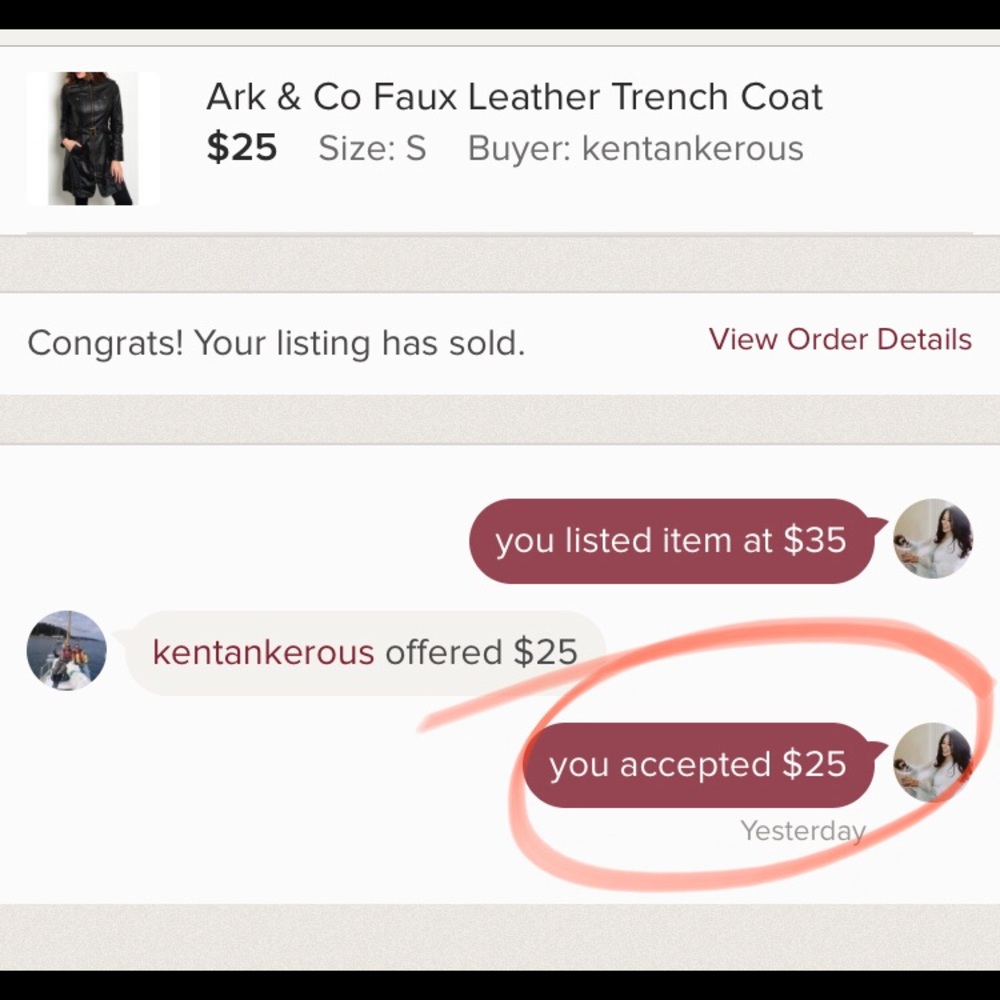This screenshot has height=1000, width=1000.
Task: Tap the 'Yesterday' timestamp
Action: pos(802,831)
